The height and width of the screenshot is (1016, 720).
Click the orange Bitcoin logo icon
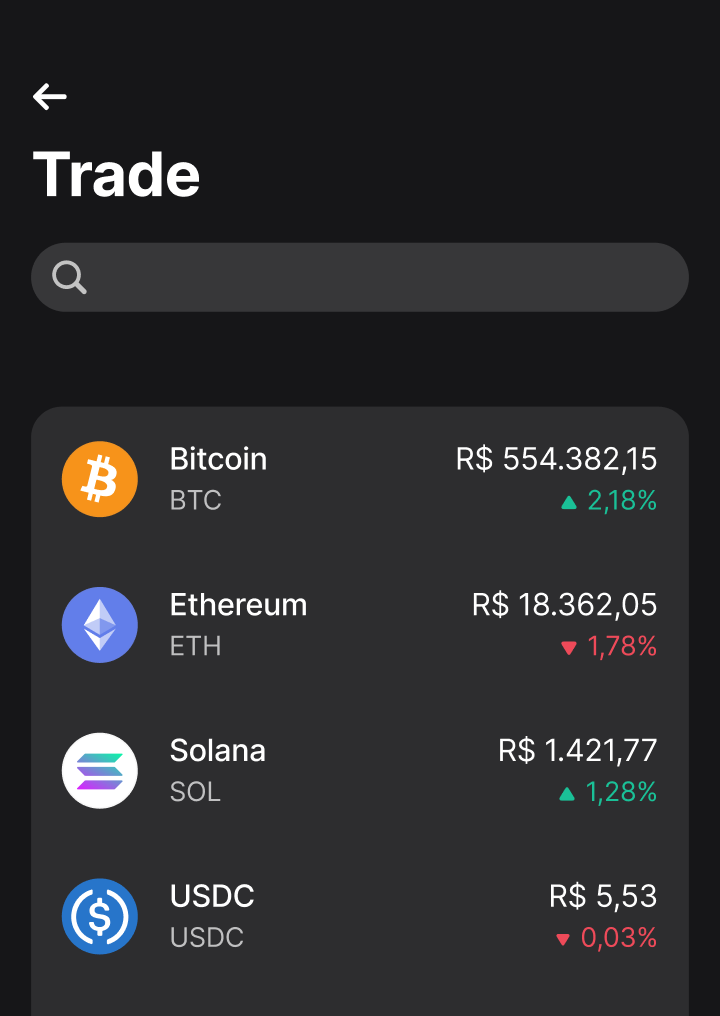coord(100,479)
